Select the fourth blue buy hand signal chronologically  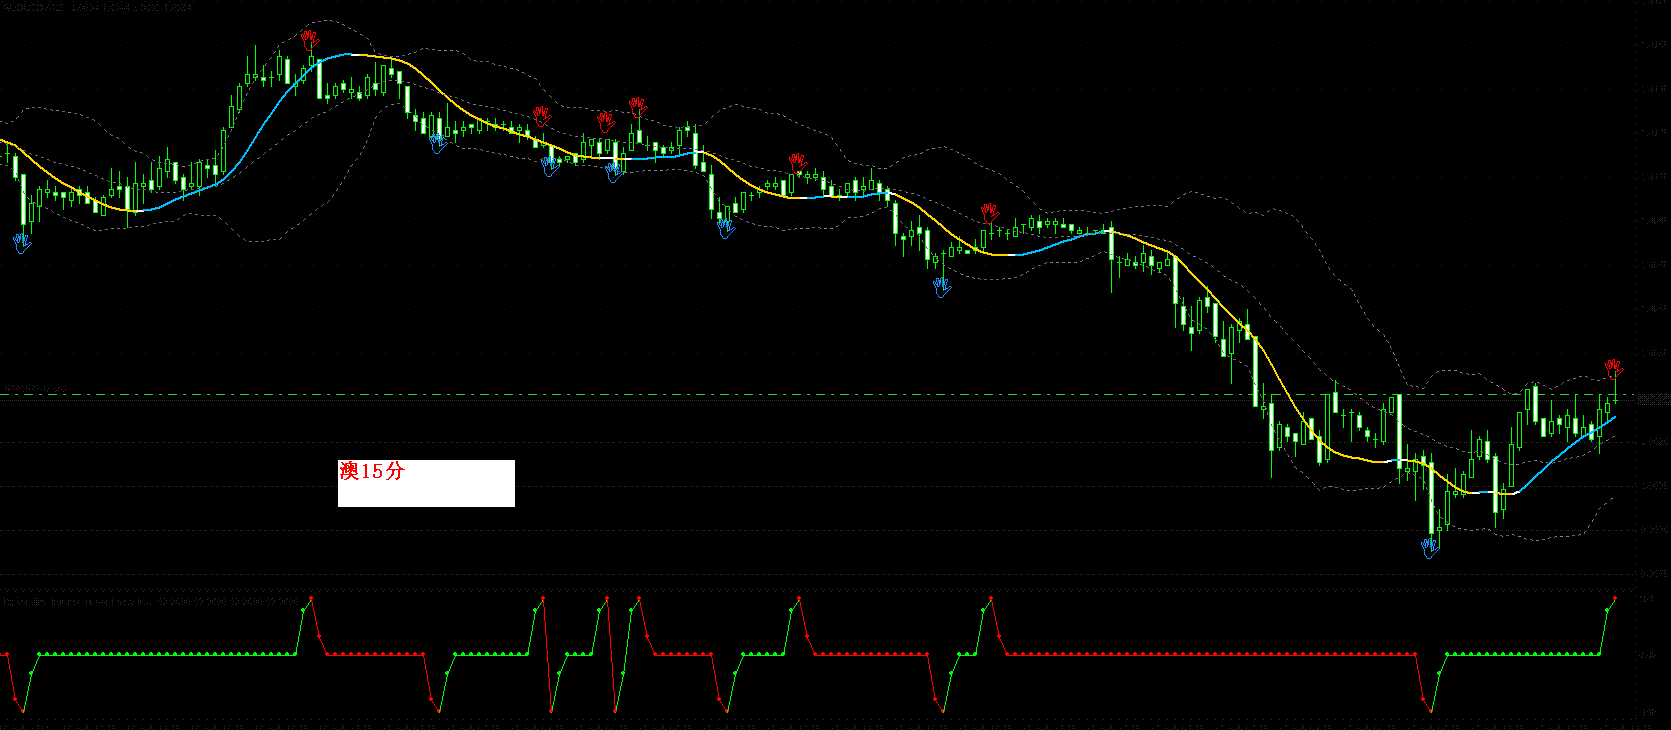(614, 172)
